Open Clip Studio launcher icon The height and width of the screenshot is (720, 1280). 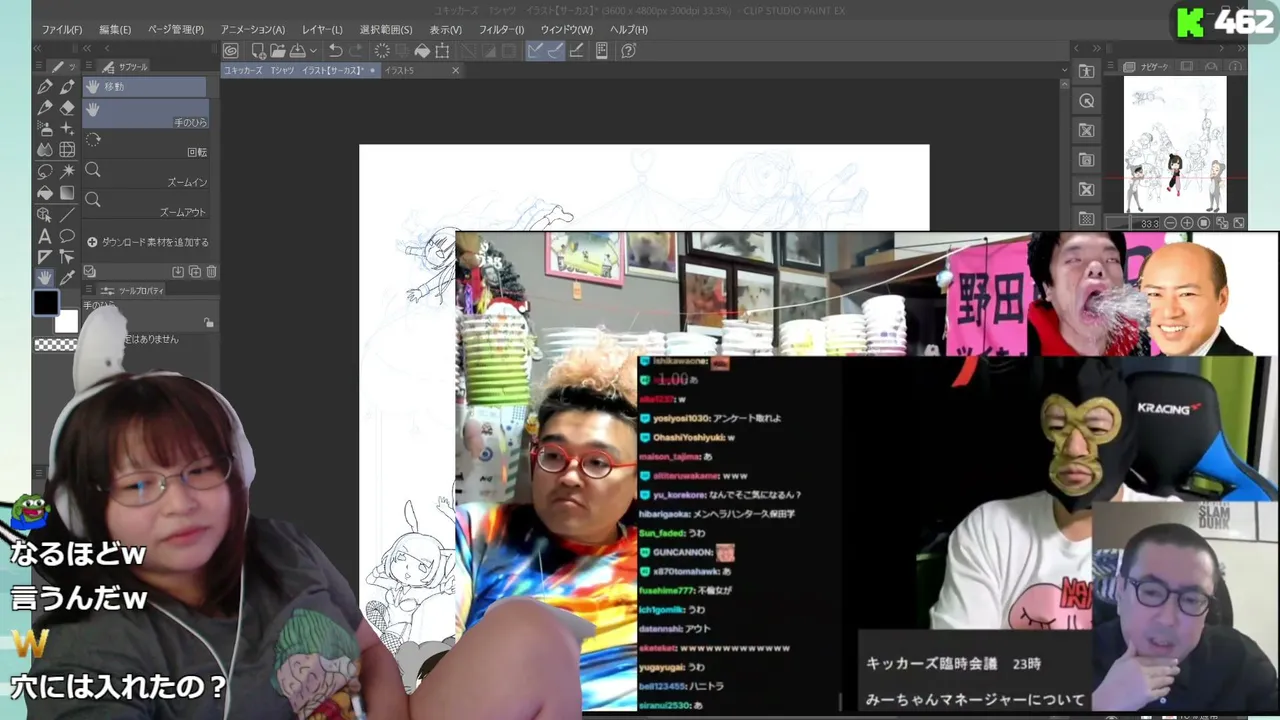click(x=231, y=51)
